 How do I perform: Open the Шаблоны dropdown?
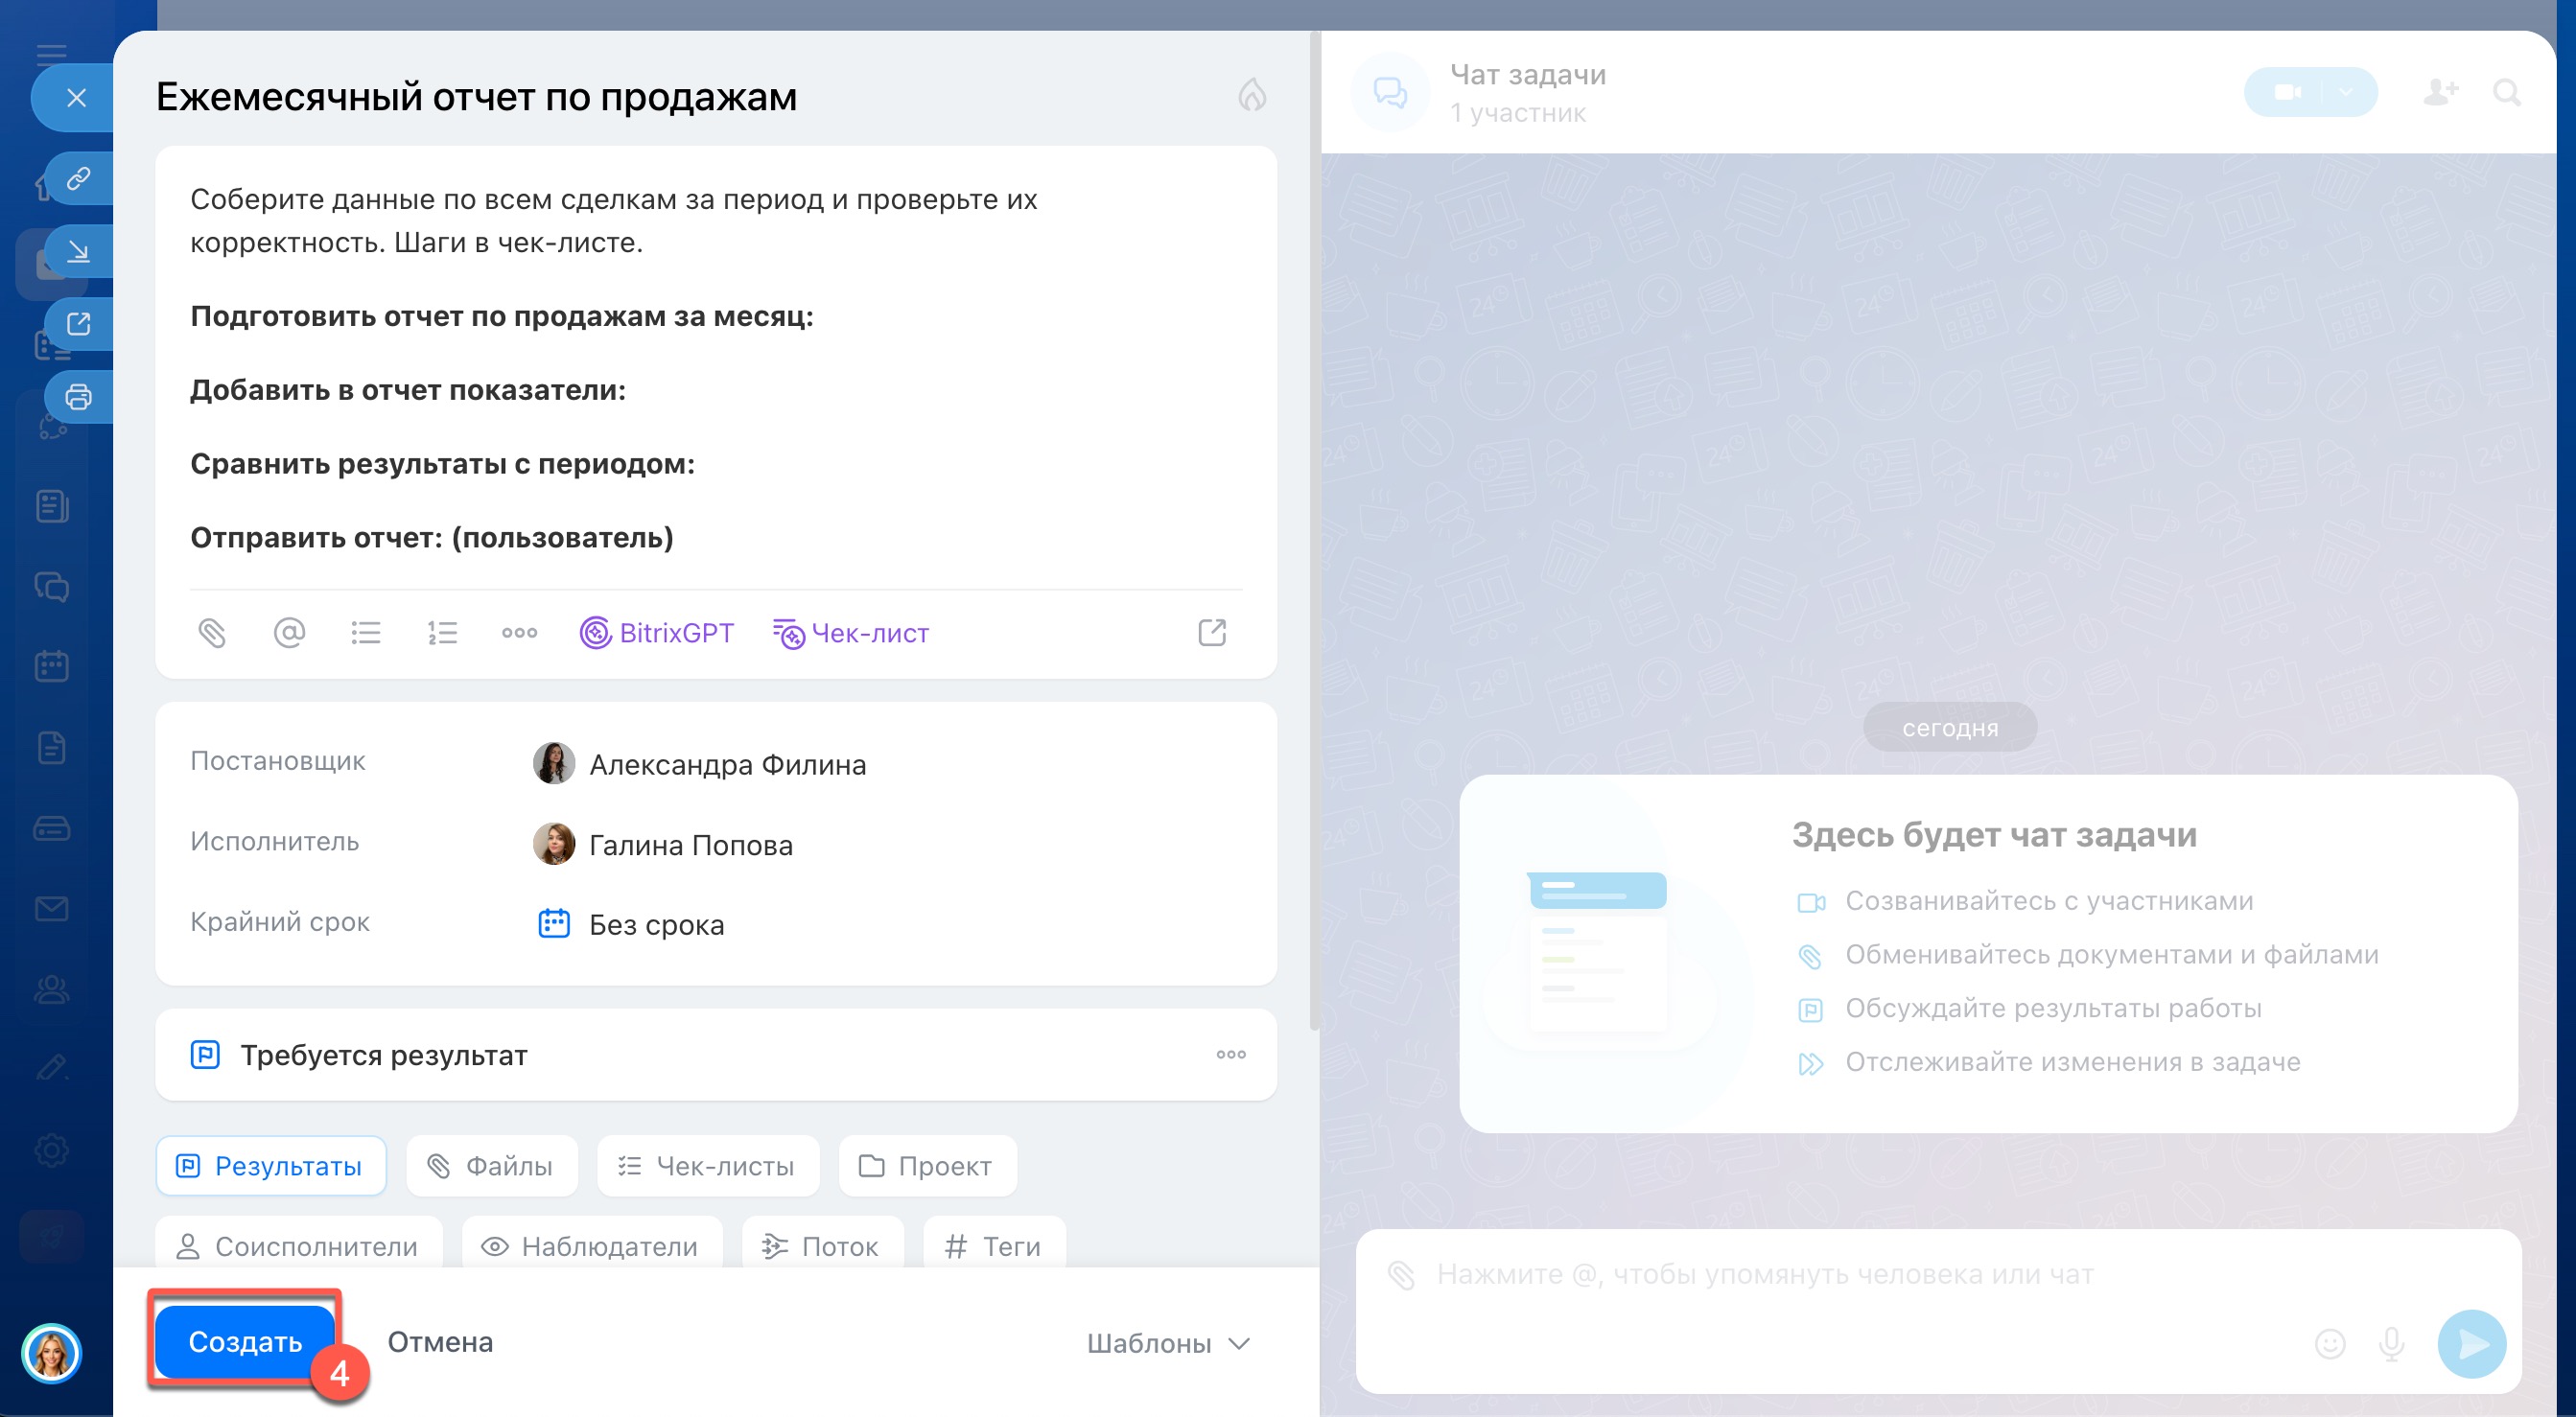pos(1168,1343)
